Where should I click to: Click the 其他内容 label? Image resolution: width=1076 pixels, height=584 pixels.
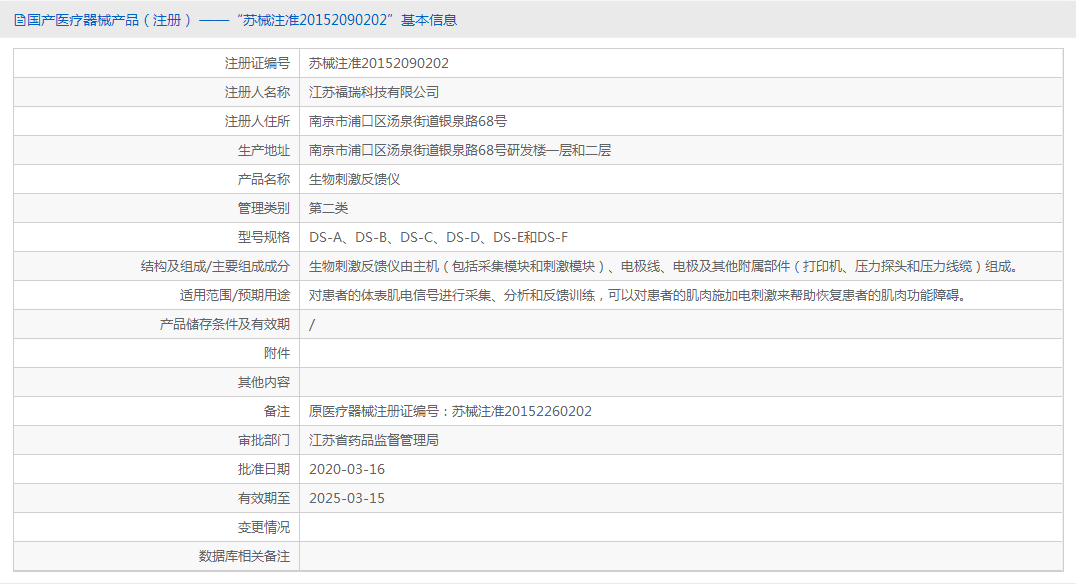pyautogui.click(x=264, y=382)
